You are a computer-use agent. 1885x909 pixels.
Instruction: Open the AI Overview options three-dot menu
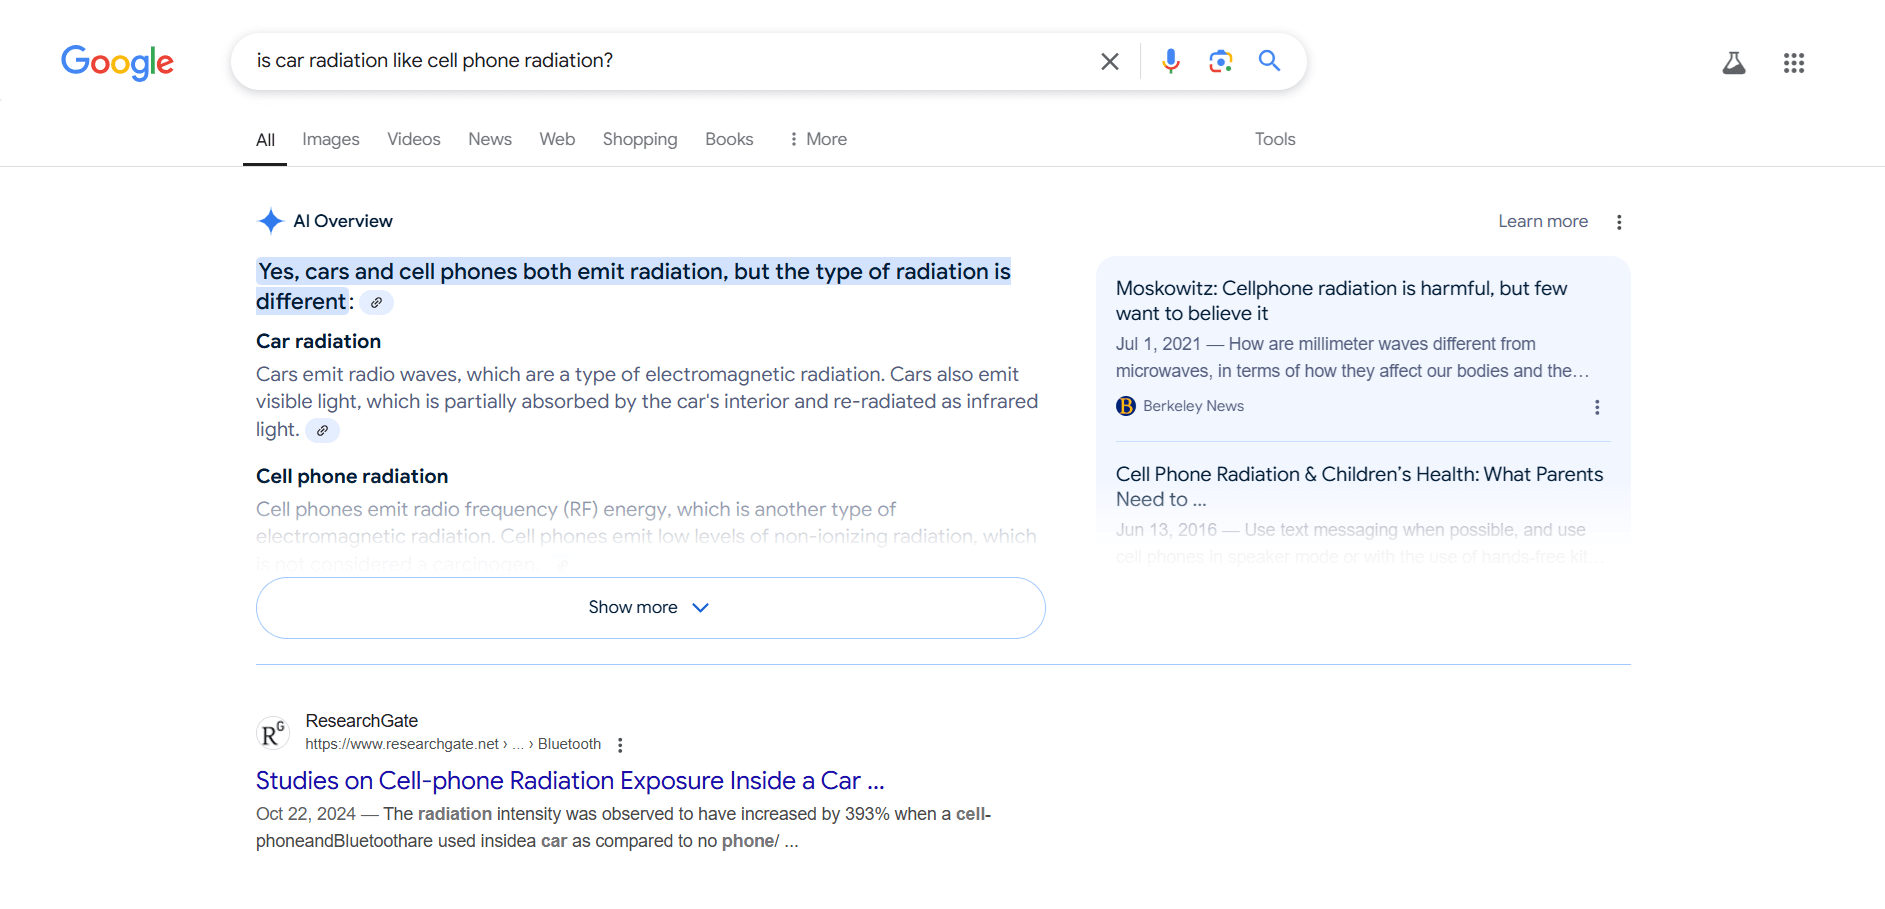point(1620,221)
